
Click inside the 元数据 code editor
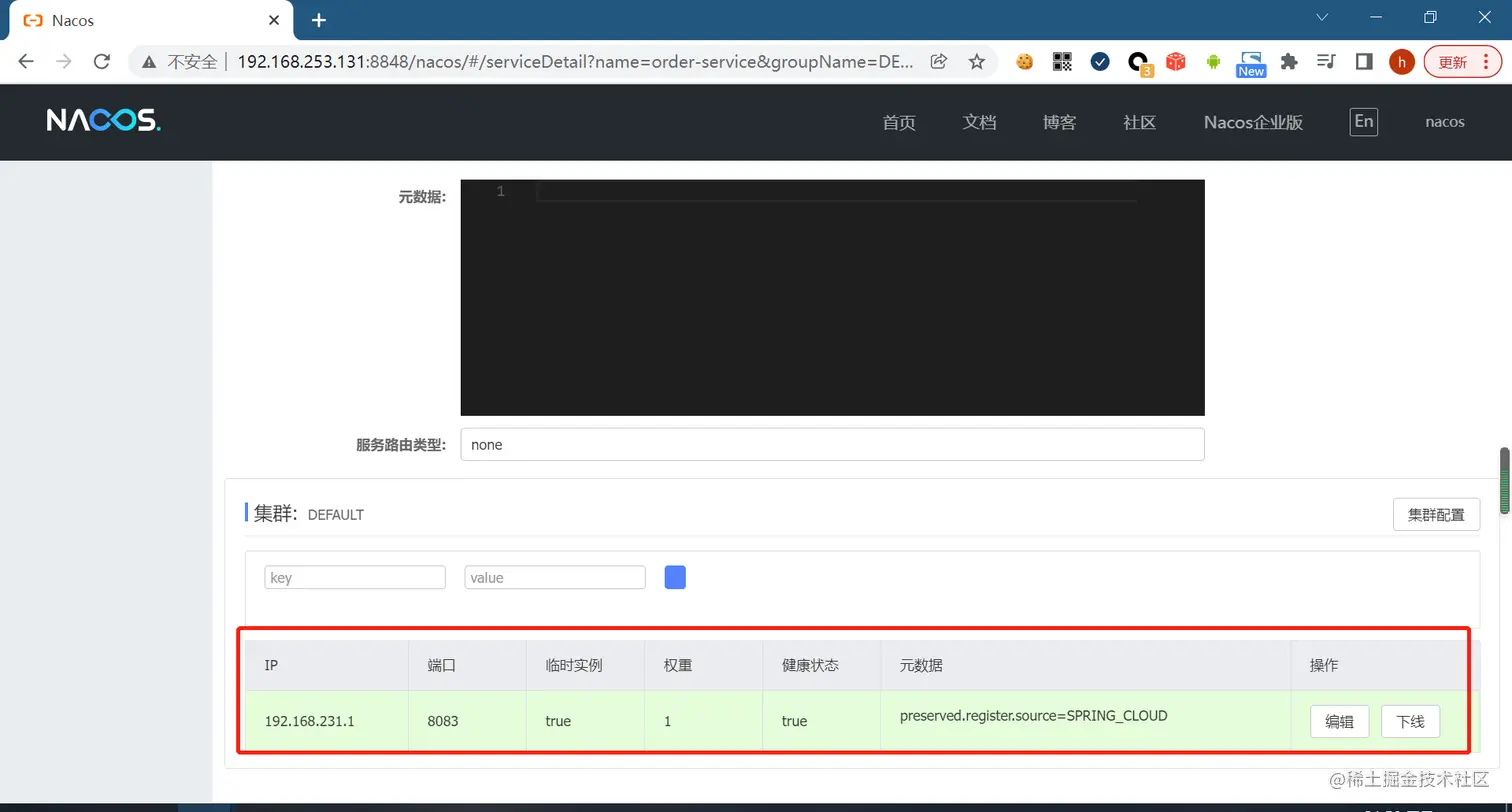832,298
